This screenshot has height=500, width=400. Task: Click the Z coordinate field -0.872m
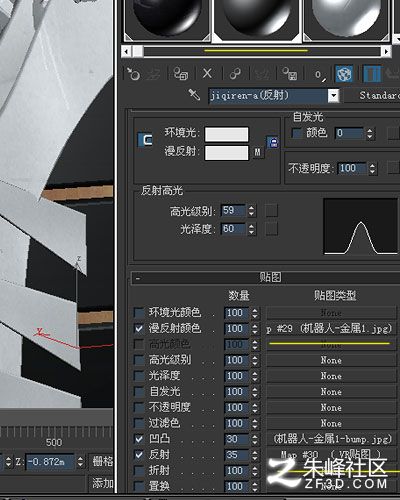(50, 462)
